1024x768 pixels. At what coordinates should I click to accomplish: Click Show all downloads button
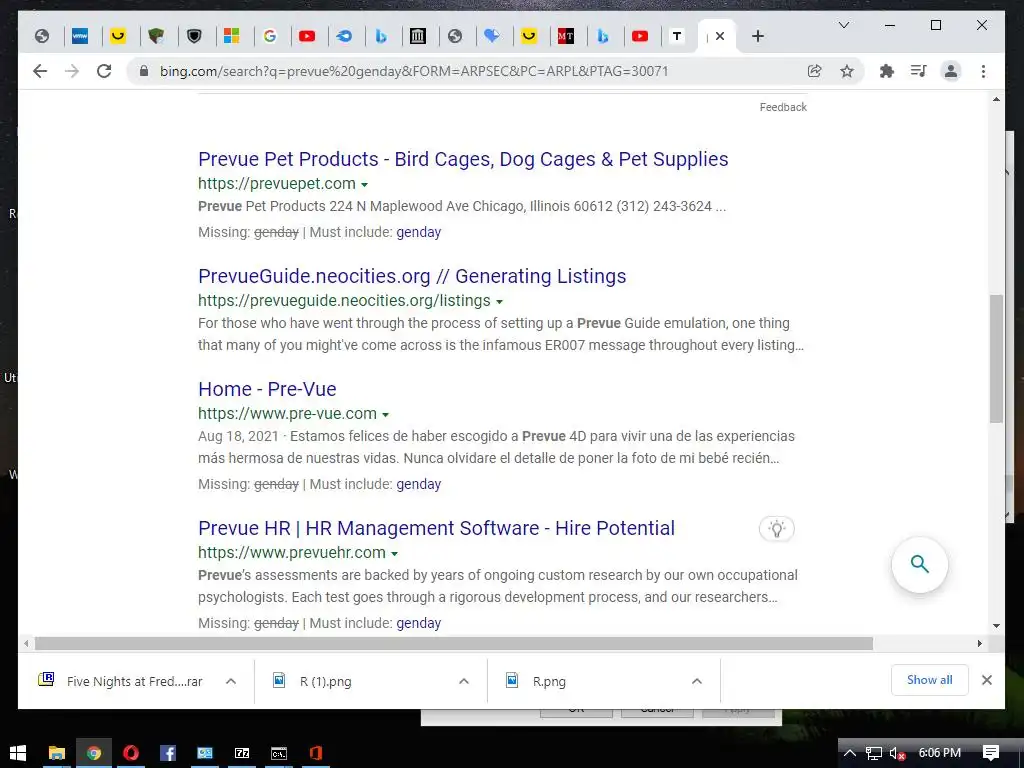pyautogui.click(x=929, y=680)
